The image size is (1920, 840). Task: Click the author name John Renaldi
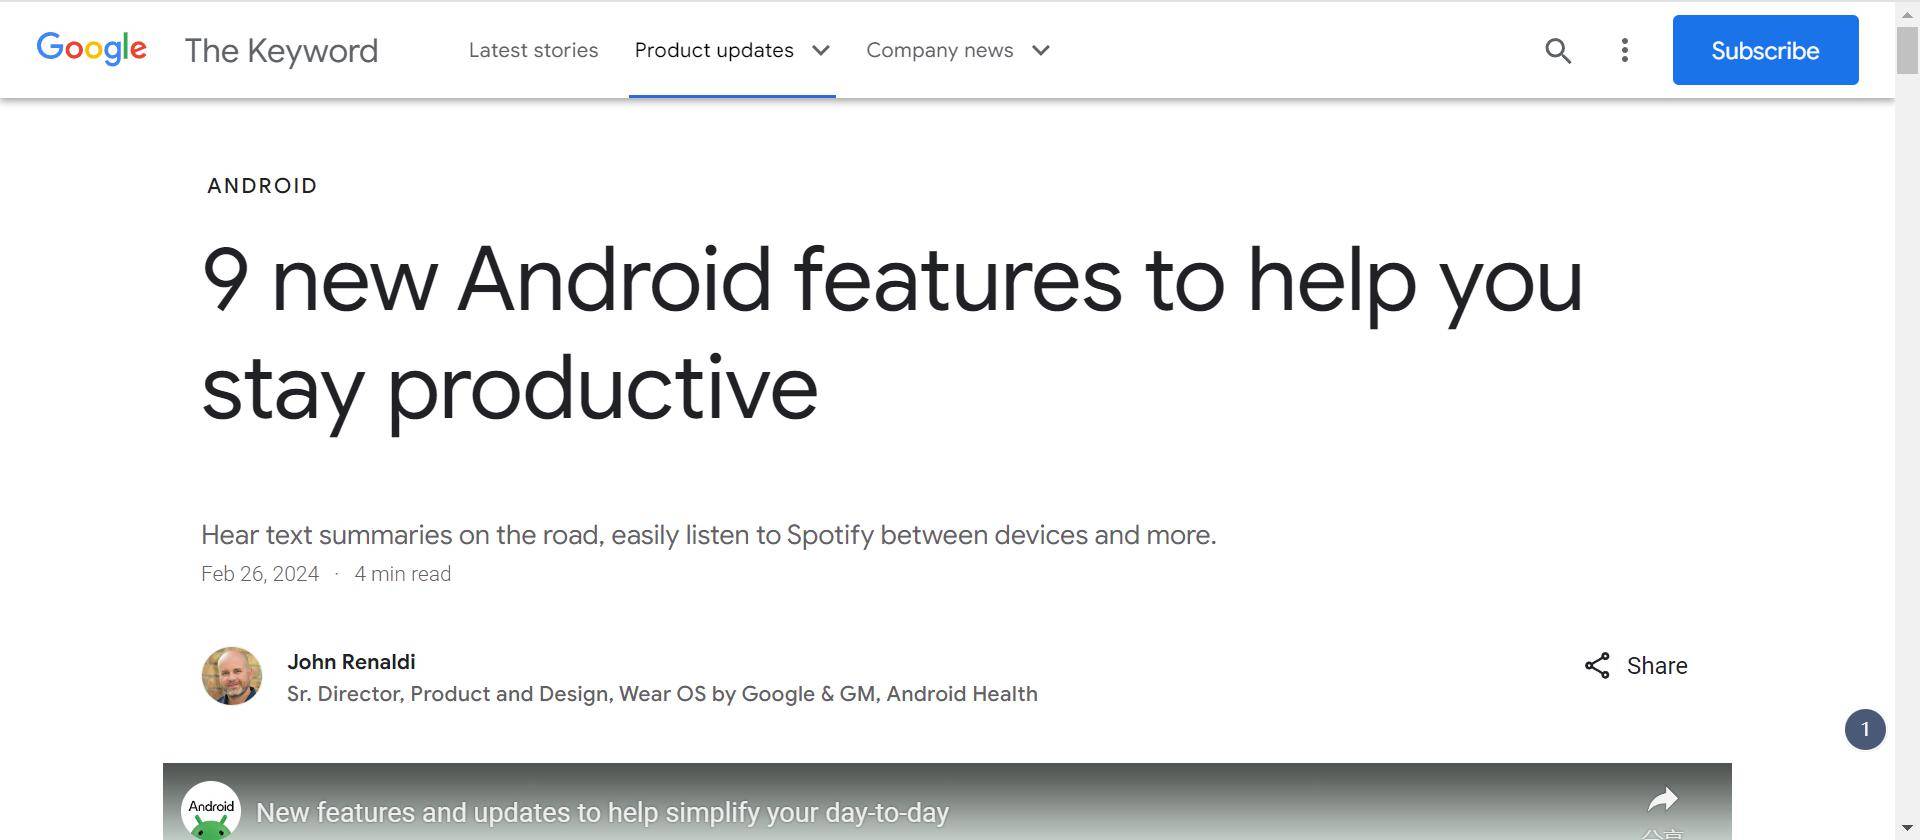tap(351, 662)
